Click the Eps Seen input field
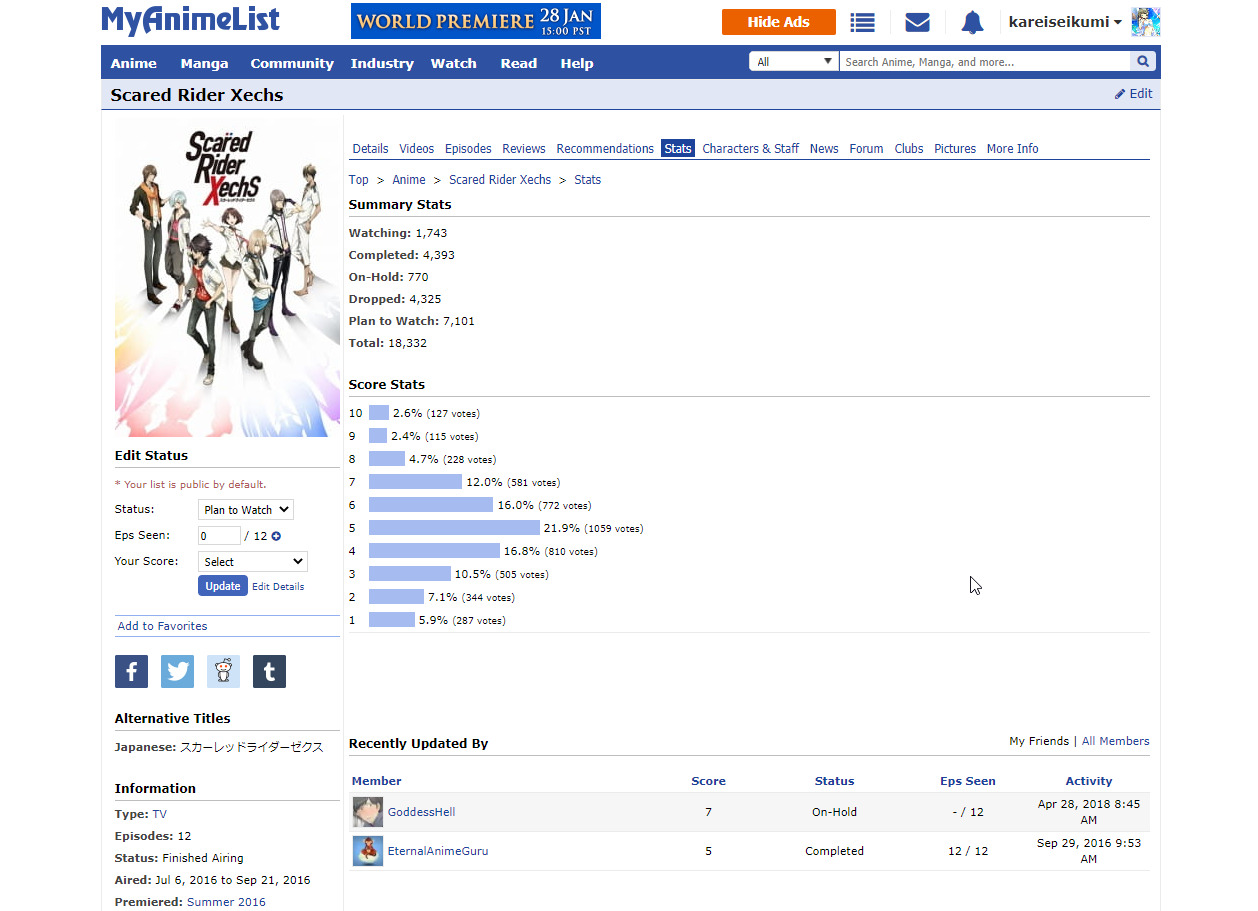The image size is (1258, 911). click(x=219, y=536)
